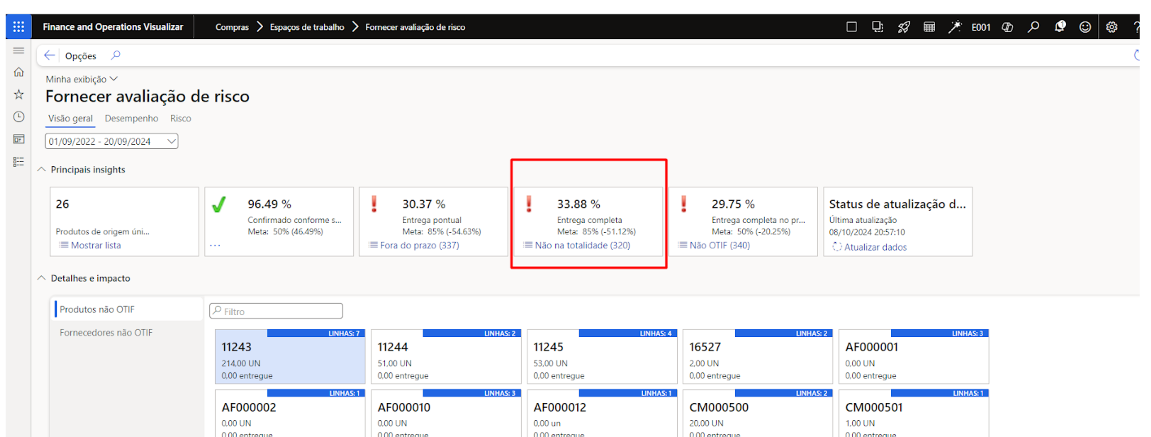The image size is (1151, 437).
Task: Open Modules list icon in sidebar
Action: 18,161
